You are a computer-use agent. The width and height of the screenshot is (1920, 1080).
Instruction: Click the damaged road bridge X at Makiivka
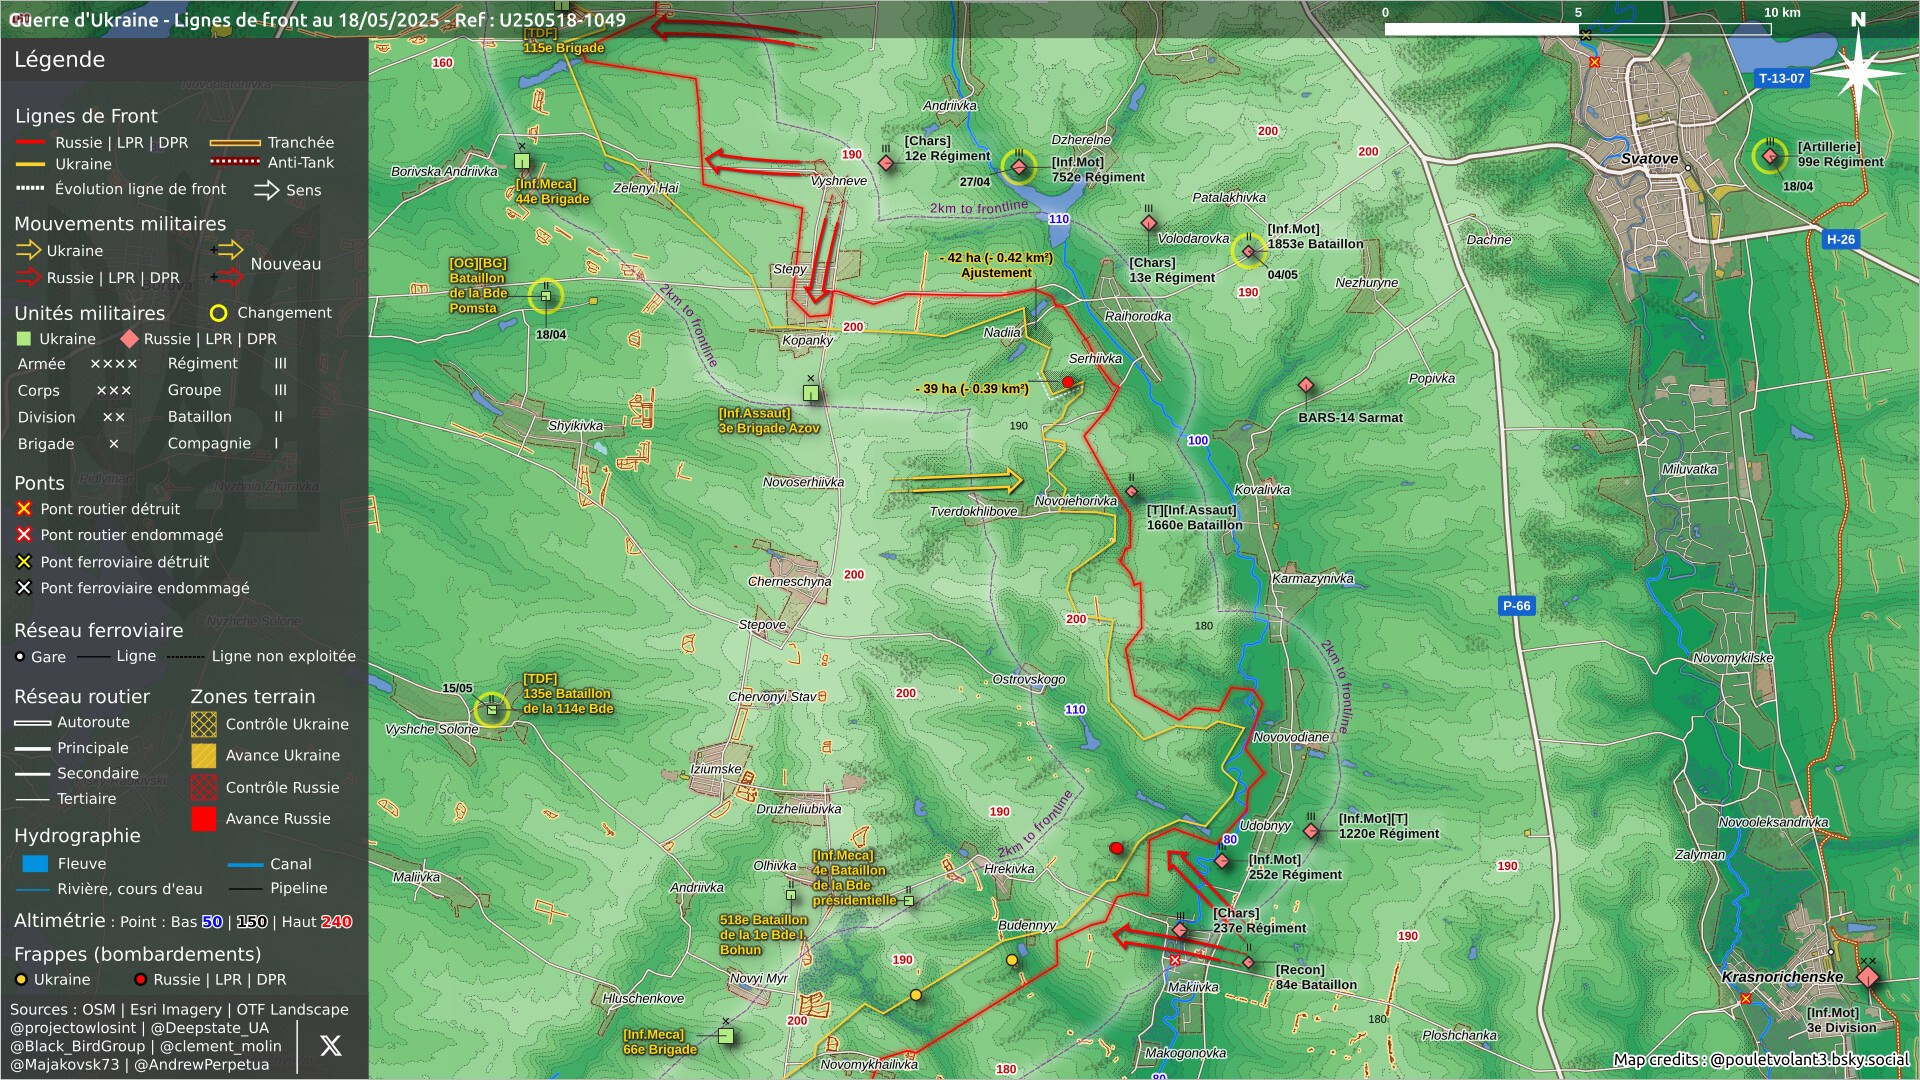coord(1175,960)
